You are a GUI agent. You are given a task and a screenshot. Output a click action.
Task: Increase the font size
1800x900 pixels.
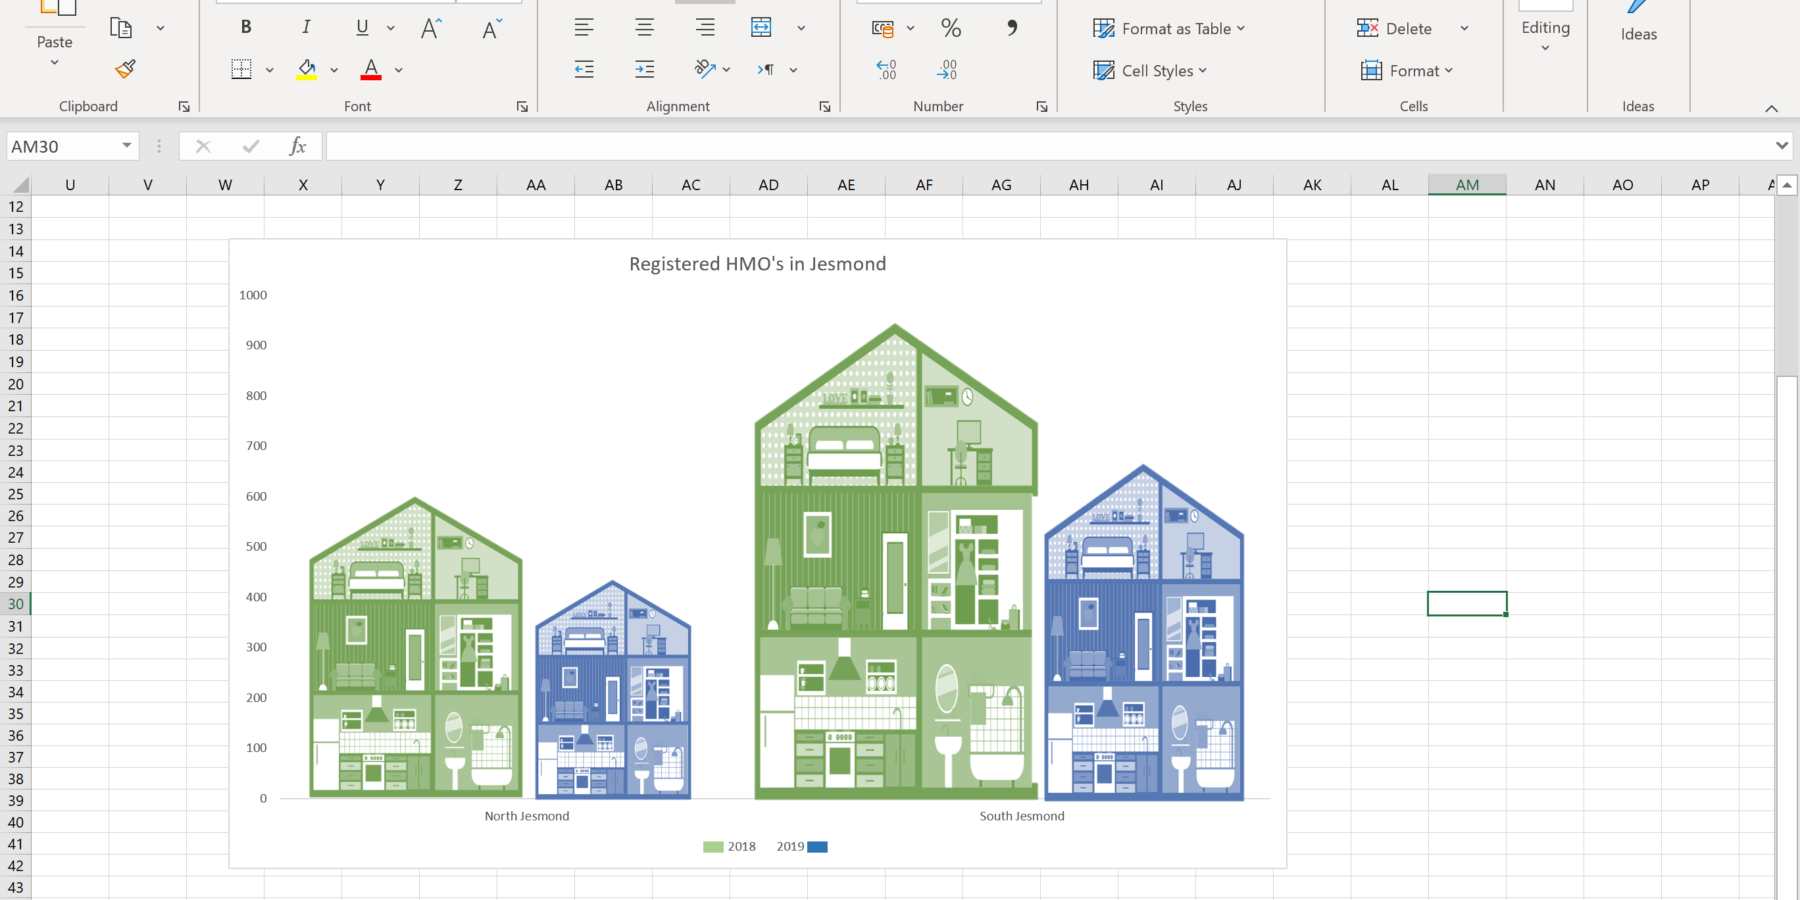[431, 28]
